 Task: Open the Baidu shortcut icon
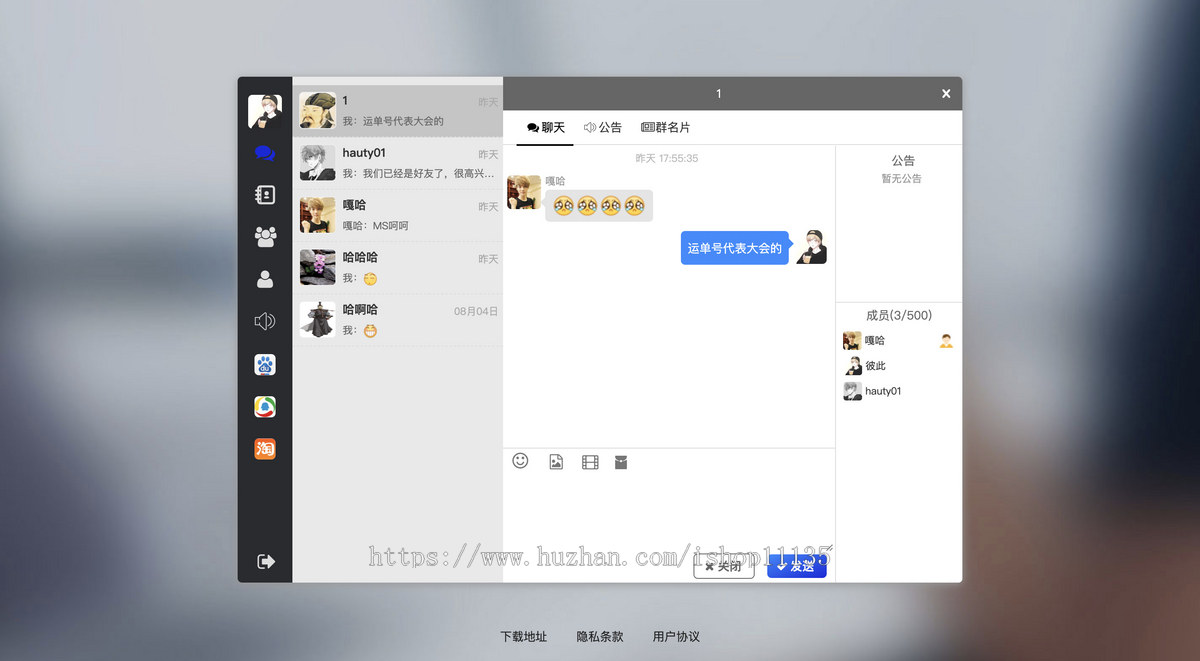point(265,365)
